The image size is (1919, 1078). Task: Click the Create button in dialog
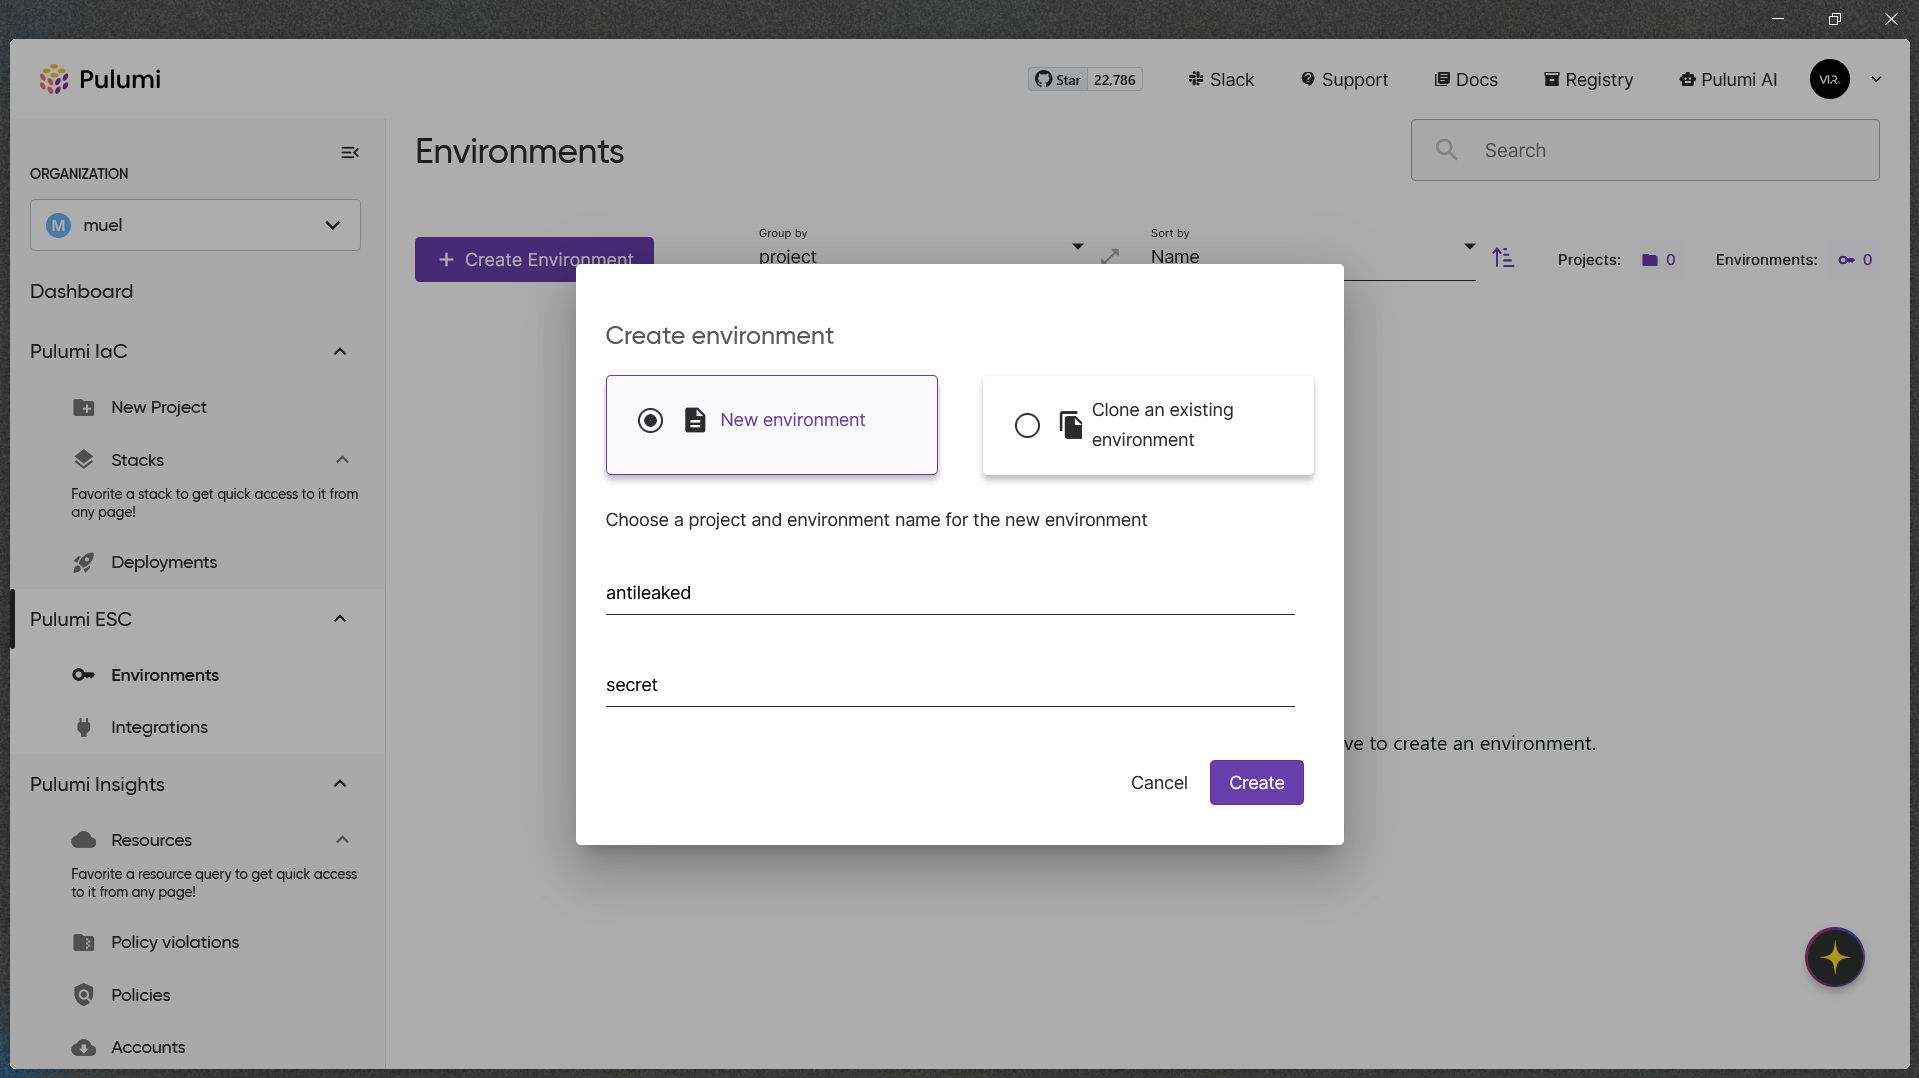1256,783
